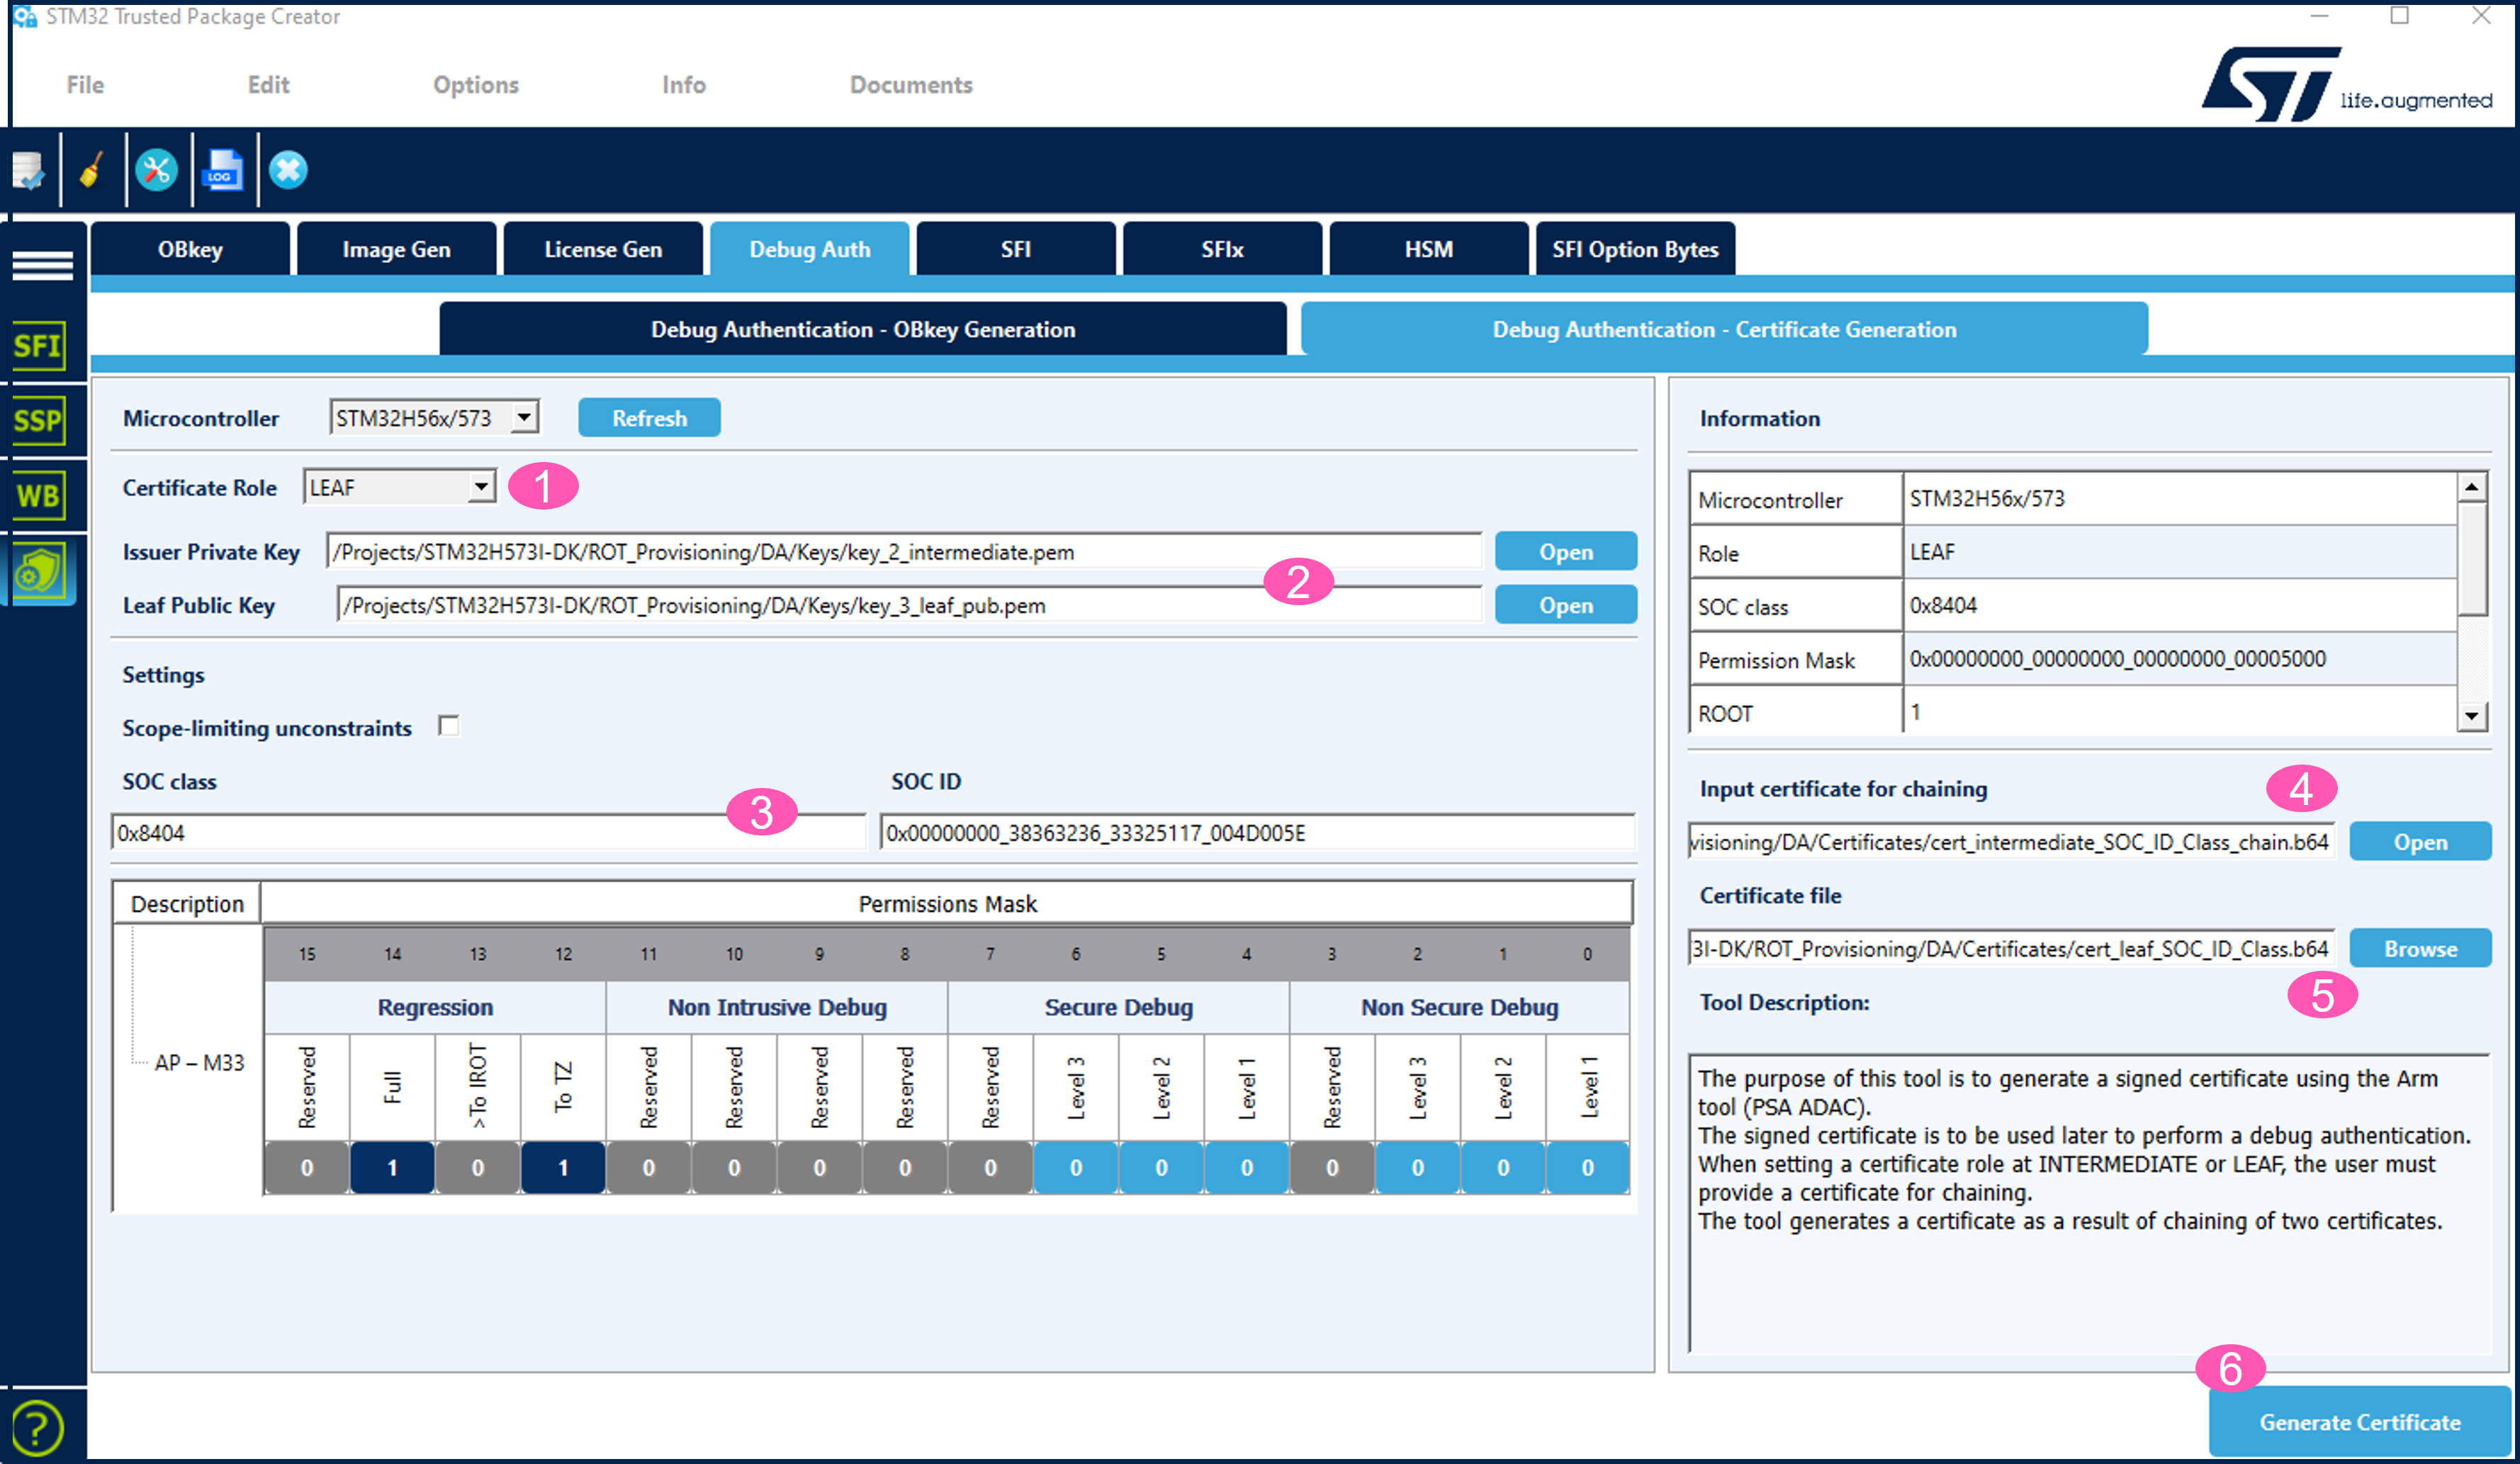Maximize the application window
Screen dimensions: 2520x1464
pos(2399,16)
